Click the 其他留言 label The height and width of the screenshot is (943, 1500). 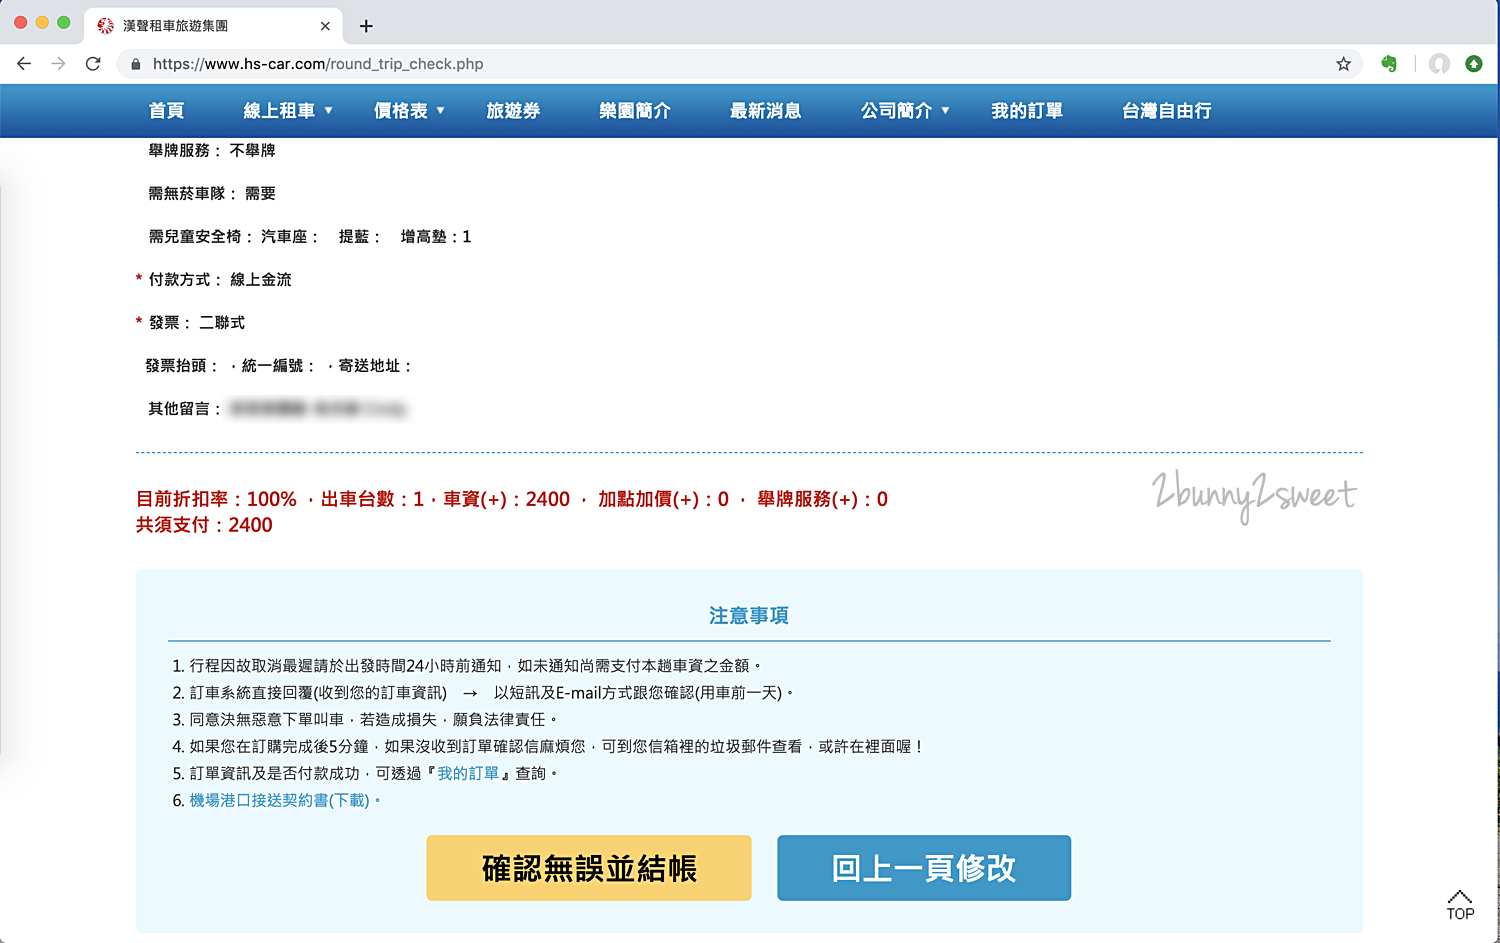pos(184,409)
